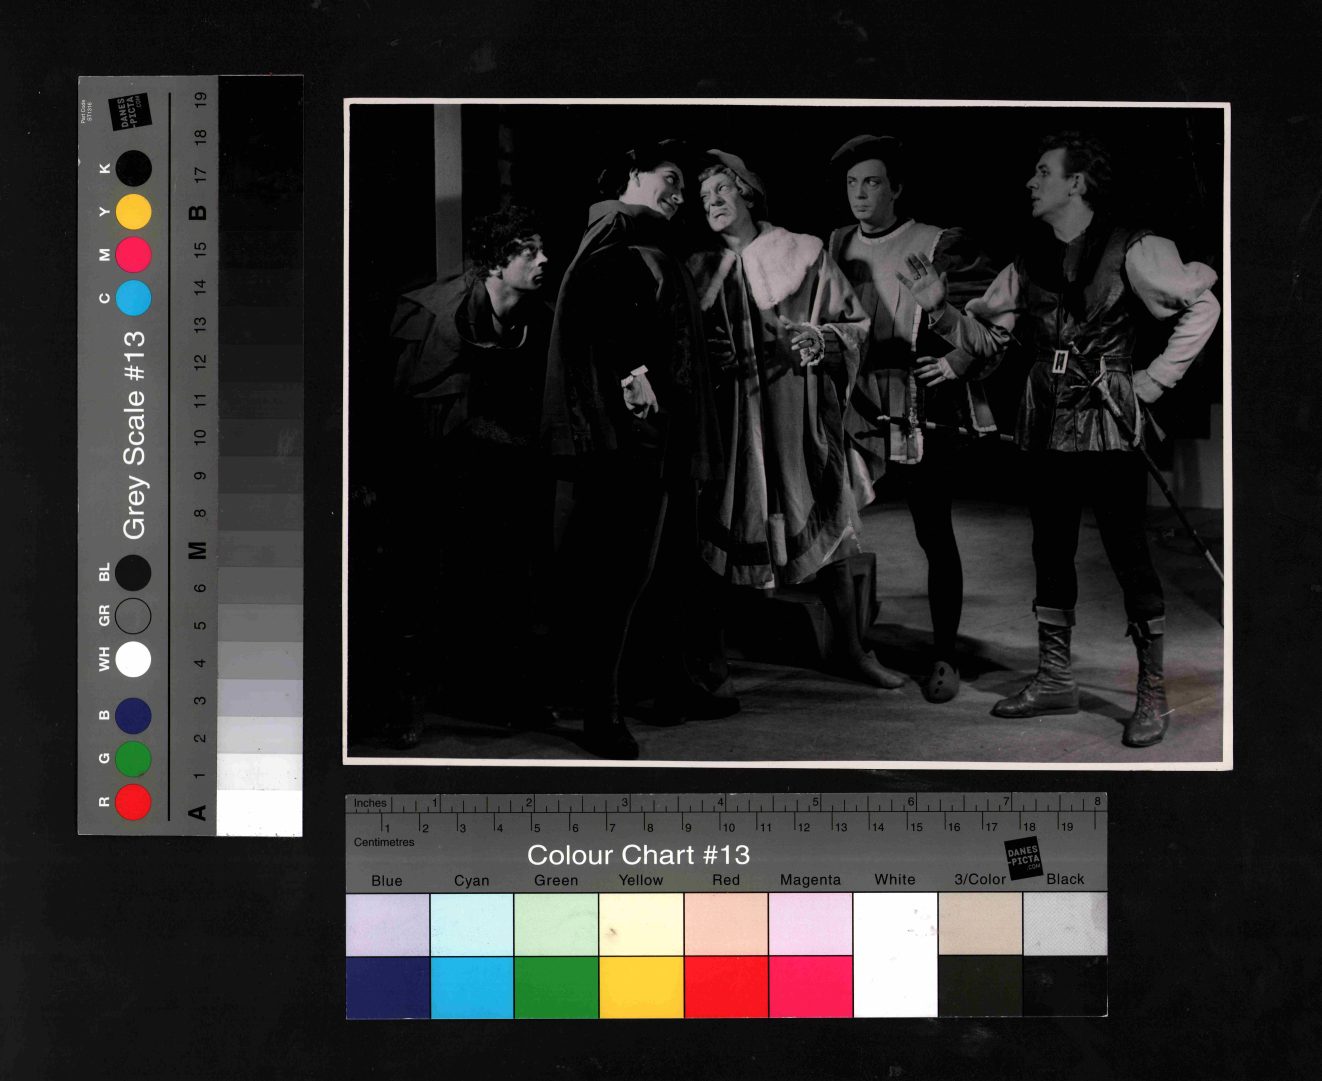Click the 'Colour Chart #13' title text
Image resolution: width=1322 pixels, height=1081 pixels.
click(x=638, y=855)
